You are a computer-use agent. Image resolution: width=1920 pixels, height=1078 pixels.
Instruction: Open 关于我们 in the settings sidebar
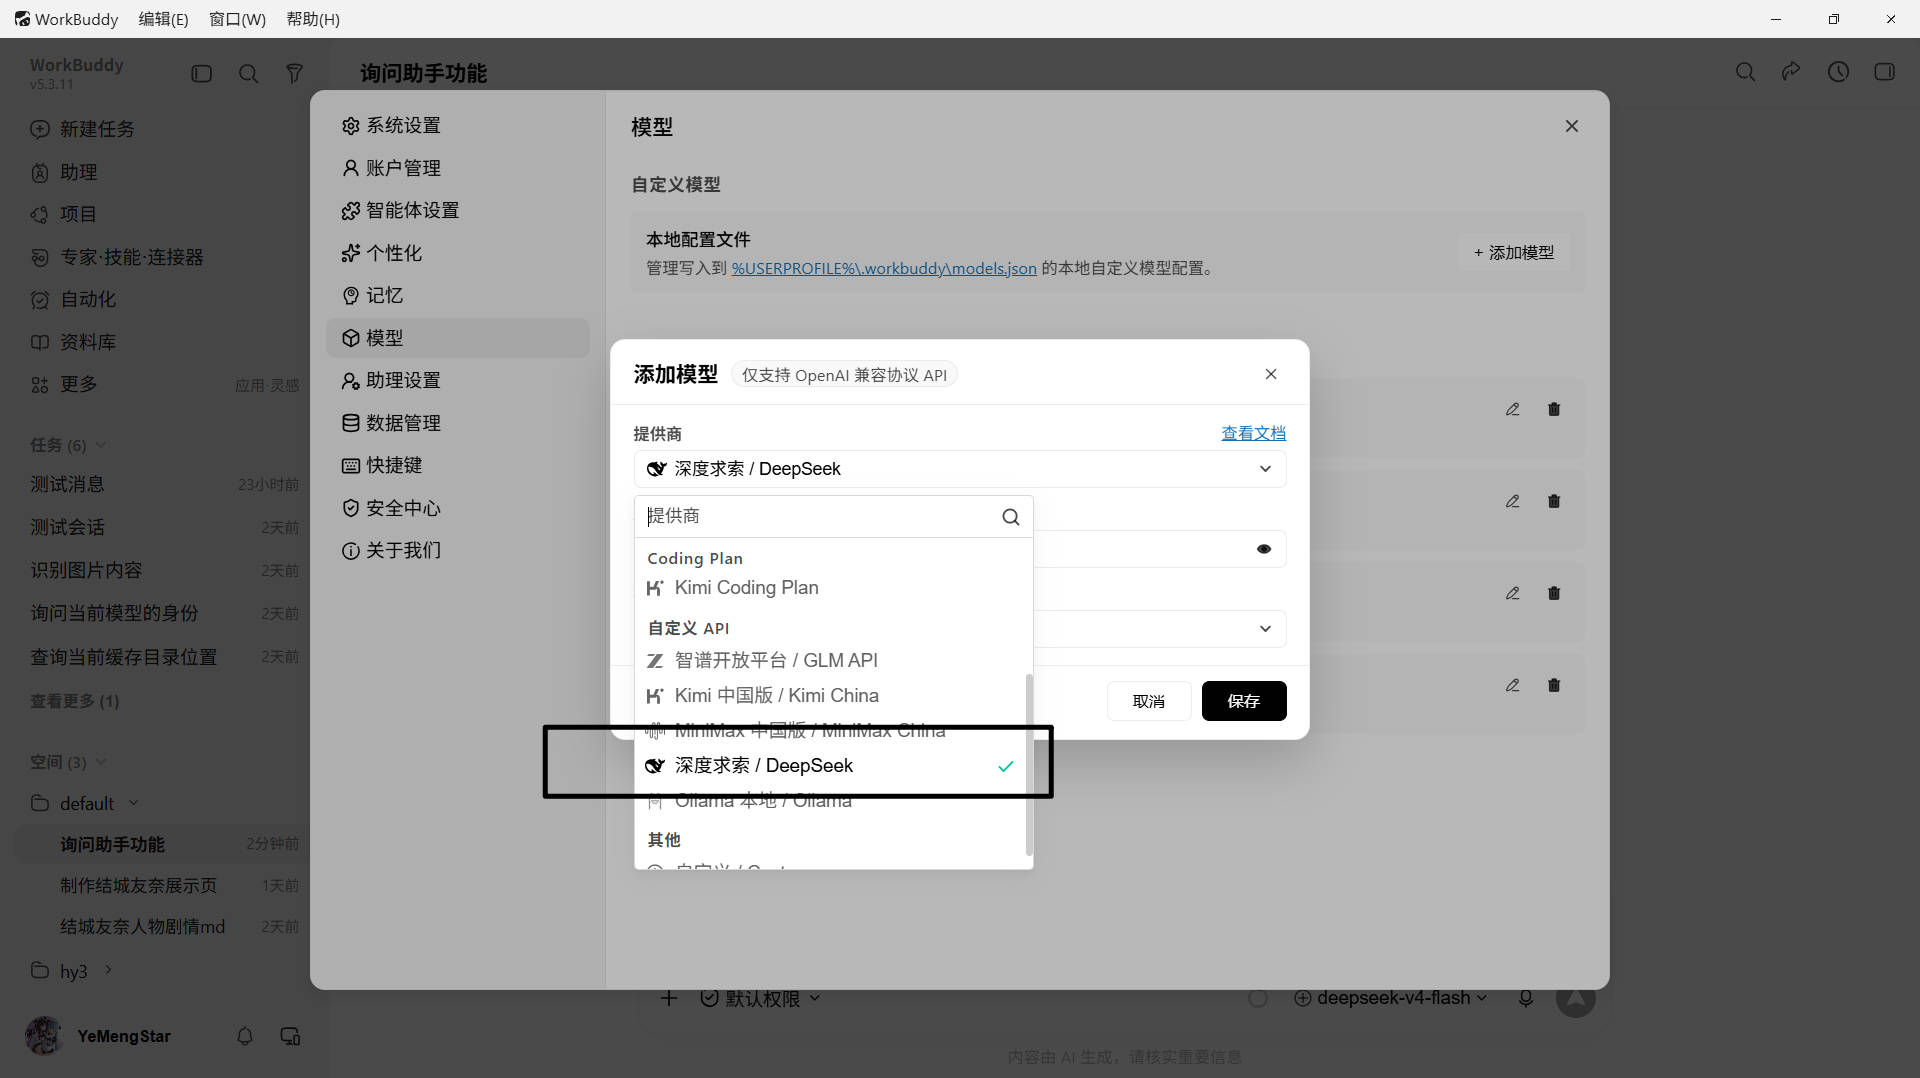pos(458,550)
